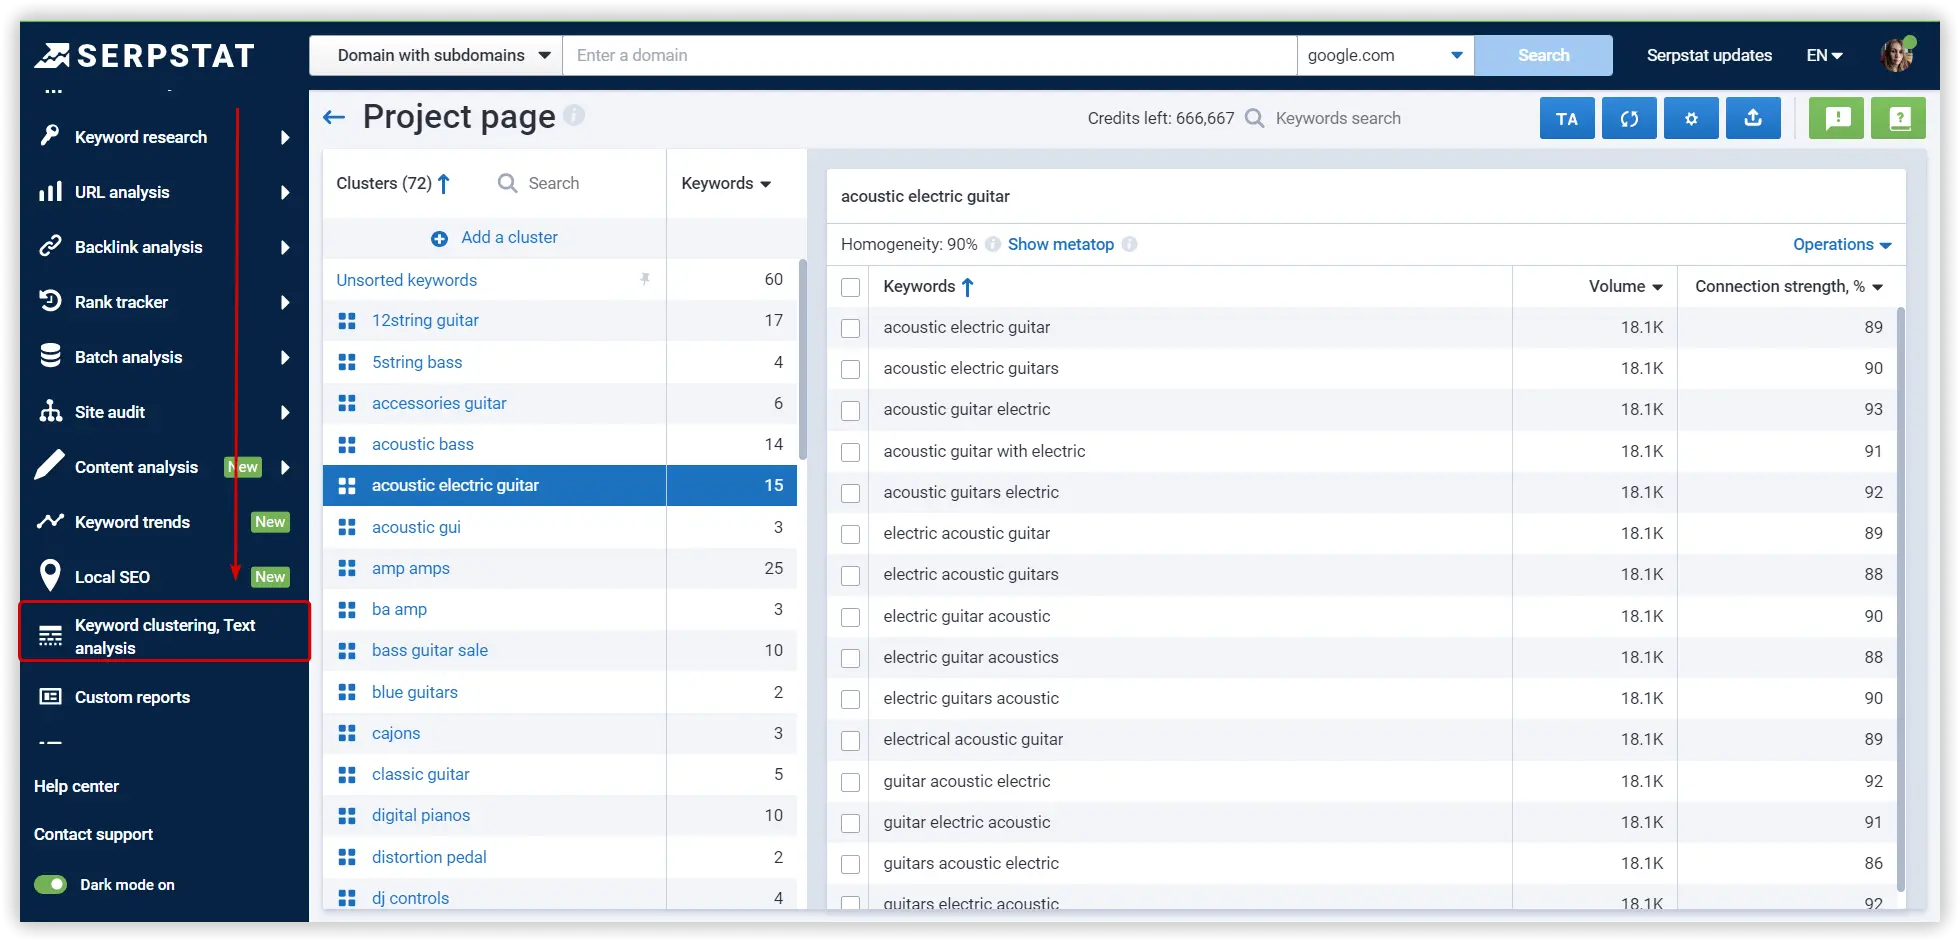The width and height of the screenshot is (1960, 942).
Task: Click the URL analysis bar chart icon
Action: [x=50, y=191]
